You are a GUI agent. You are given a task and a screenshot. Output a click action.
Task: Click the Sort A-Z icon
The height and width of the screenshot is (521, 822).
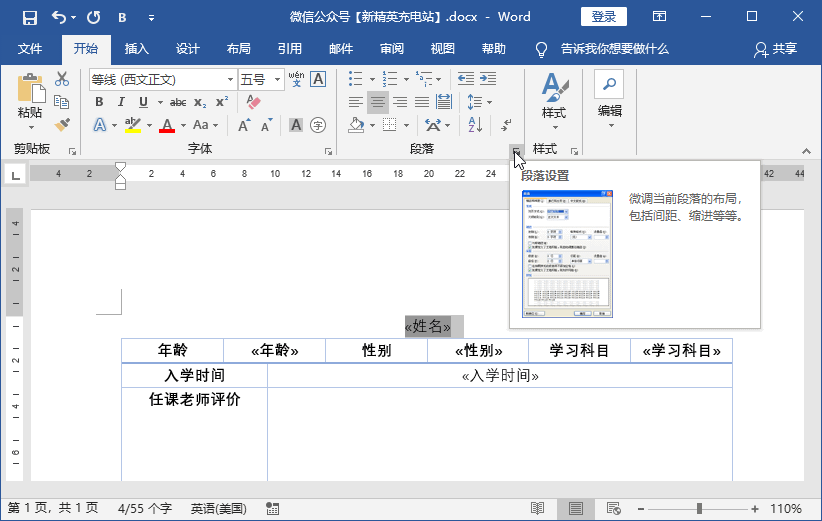pos(475,125)
